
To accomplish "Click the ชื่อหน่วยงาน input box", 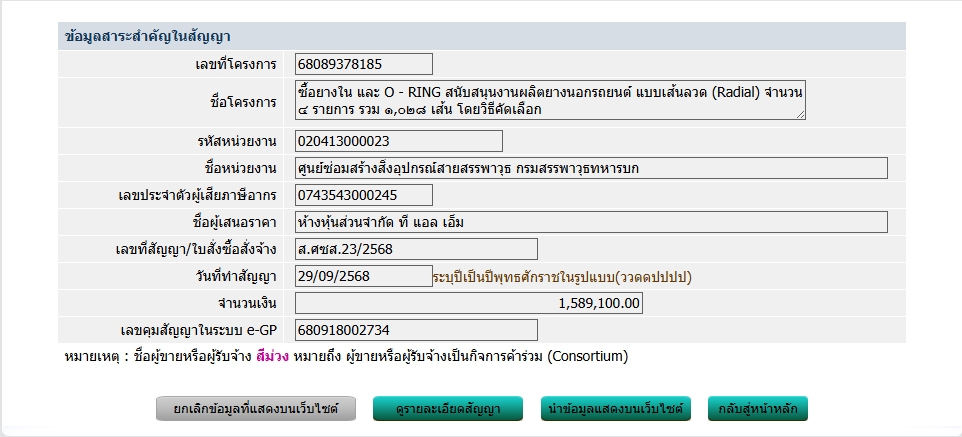I will (591, 168).
